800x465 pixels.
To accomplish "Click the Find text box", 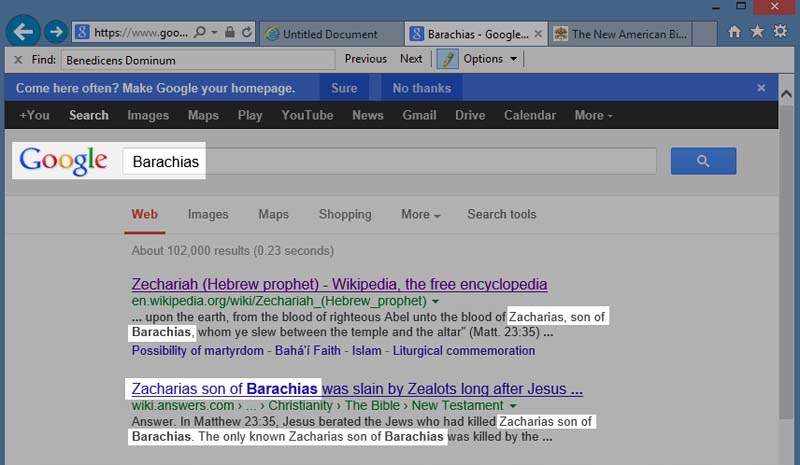I will tap(198, 60).
